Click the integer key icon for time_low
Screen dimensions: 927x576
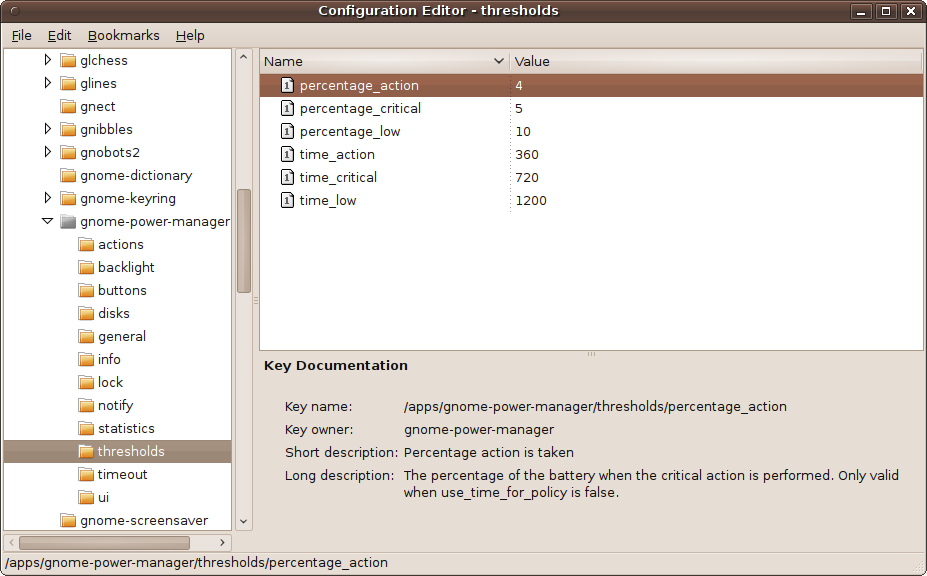tap(287, 200)
